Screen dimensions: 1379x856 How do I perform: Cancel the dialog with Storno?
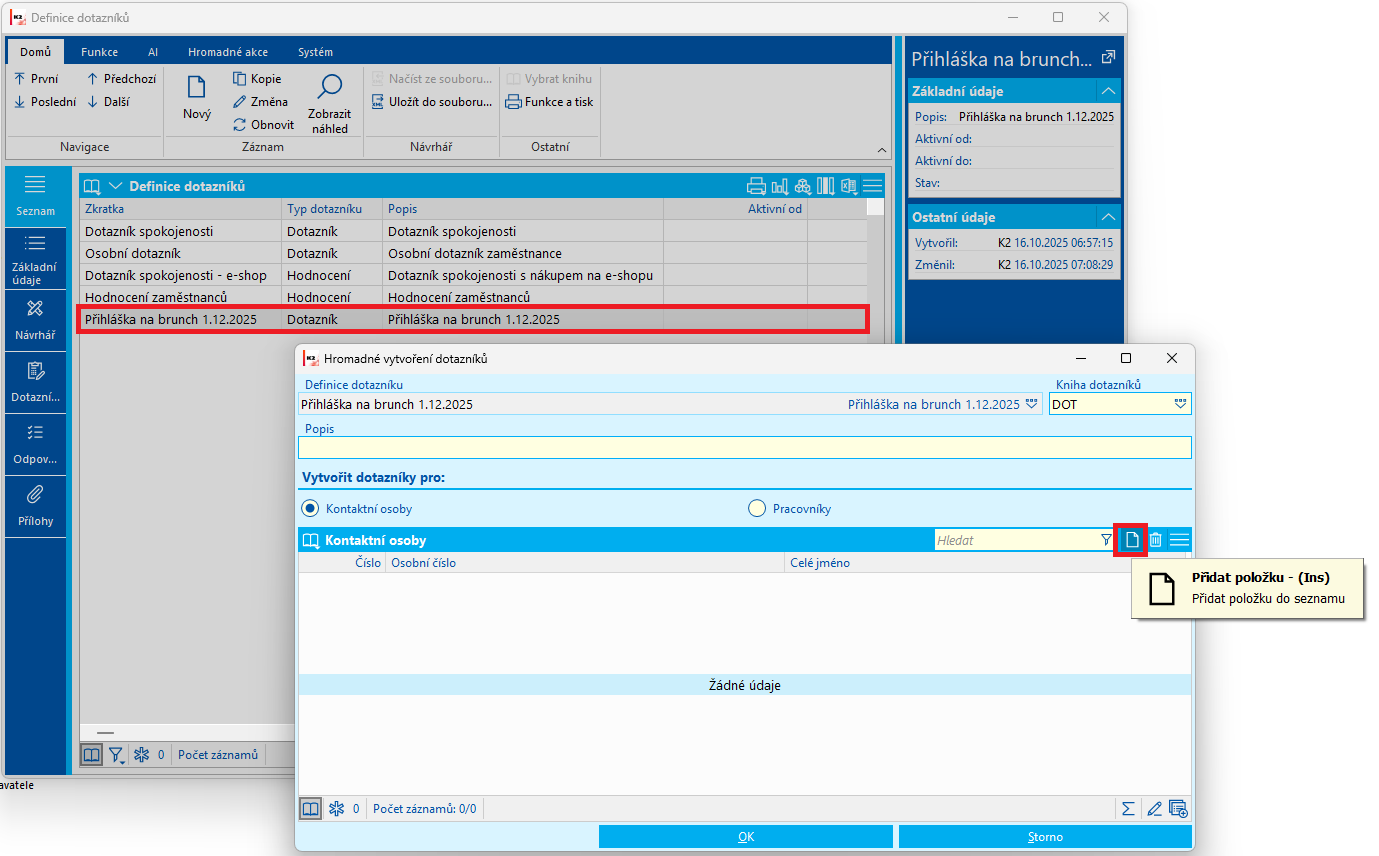pos(1045,837)
